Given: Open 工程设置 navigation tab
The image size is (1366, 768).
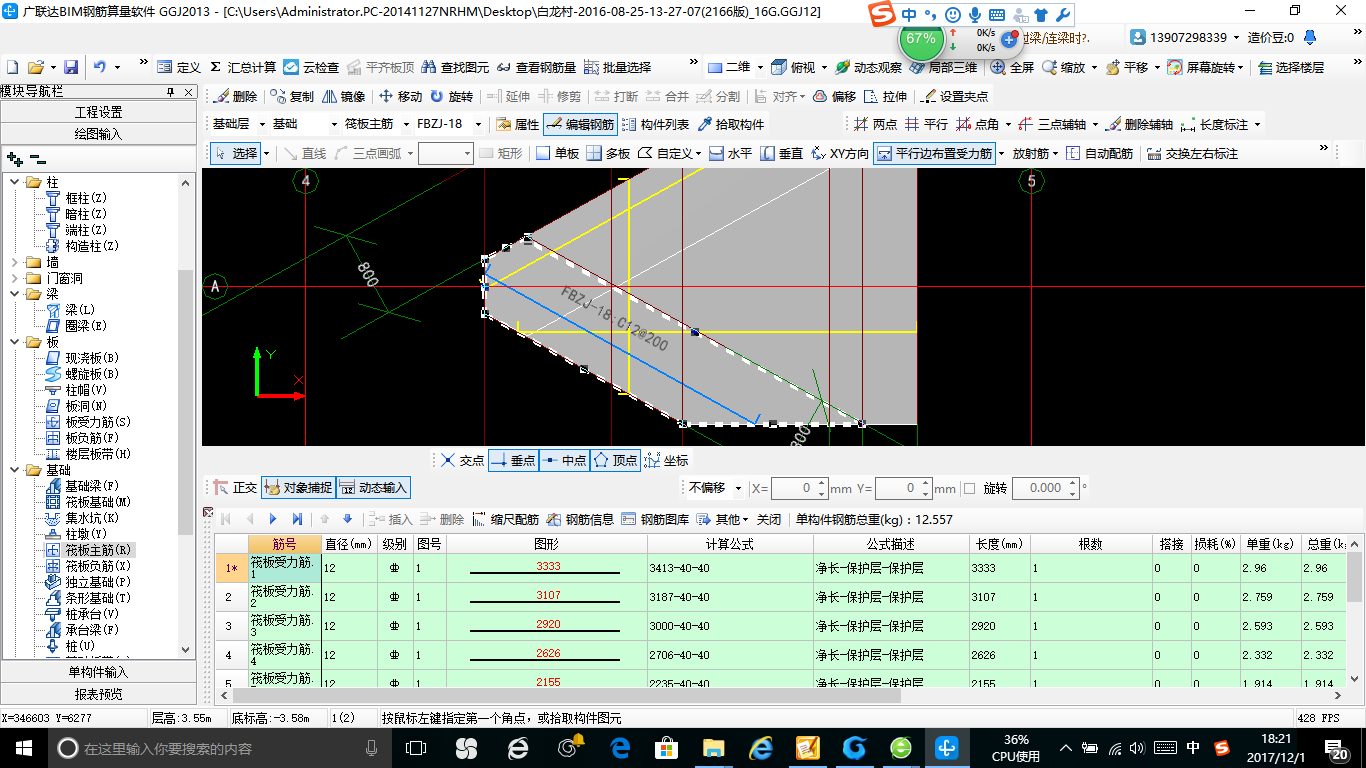Looking at the screenshot, I should [x=99, y=112].
